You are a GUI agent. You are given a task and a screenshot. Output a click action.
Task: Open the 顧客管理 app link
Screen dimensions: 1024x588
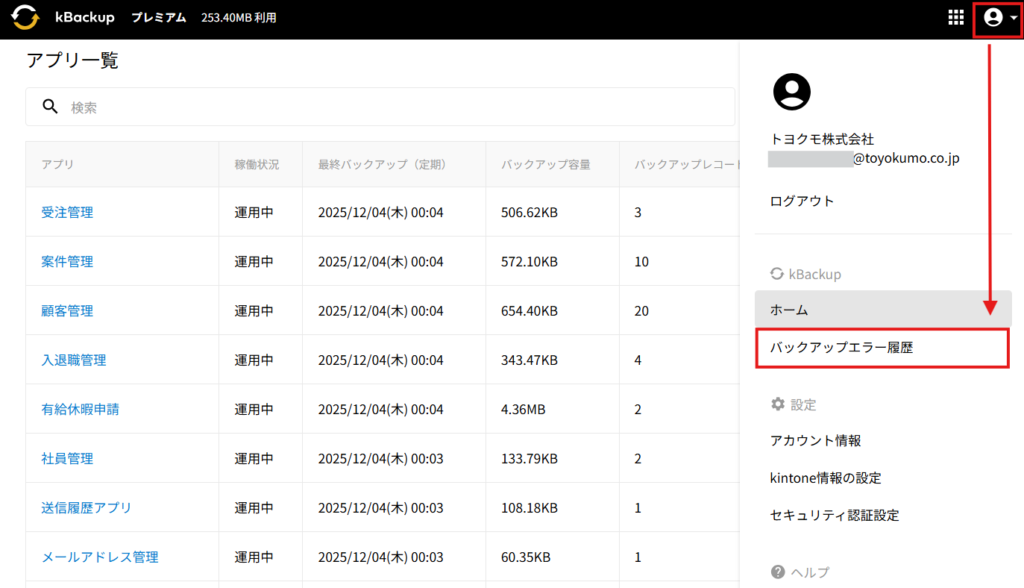click(x=67, y=311)
